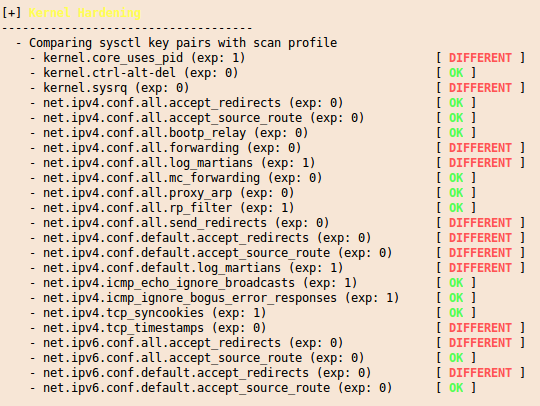
Task: Click DIFFERENT status beside kernel.sysrq
Action: pos(480,88)
